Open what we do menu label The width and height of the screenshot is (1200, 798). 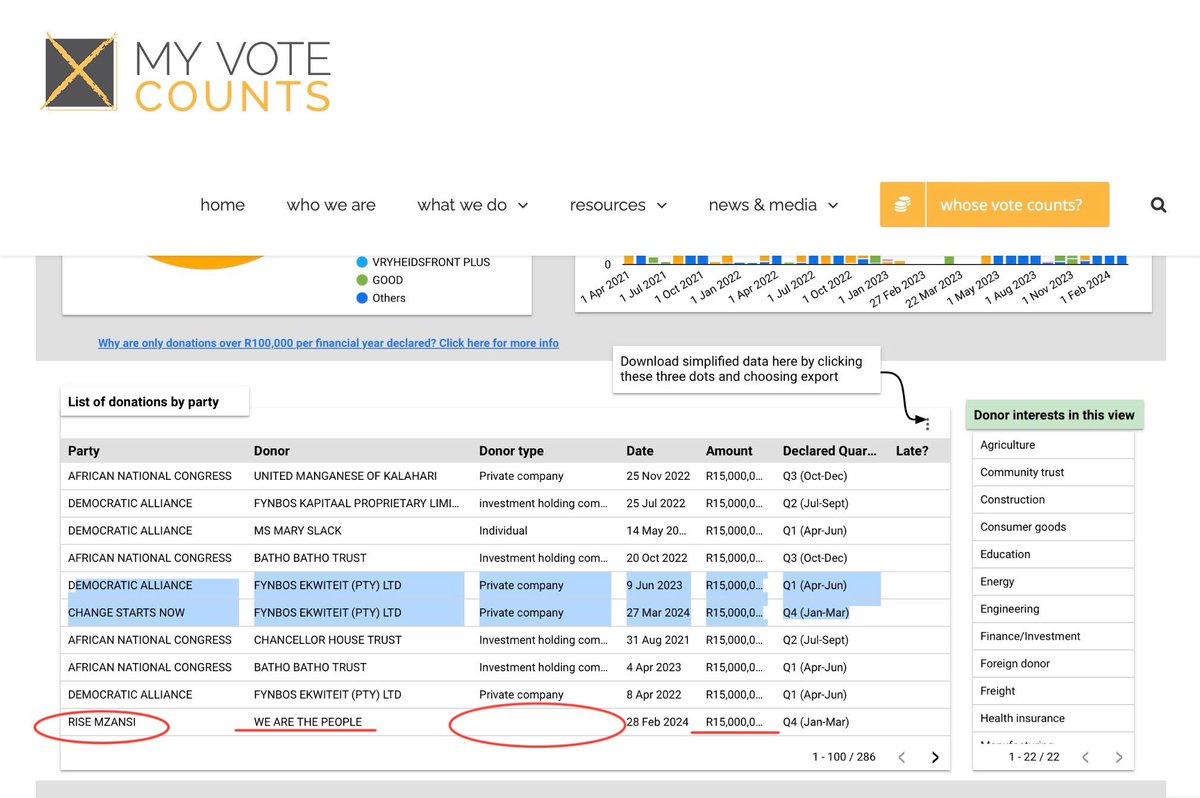coord(462,205)
